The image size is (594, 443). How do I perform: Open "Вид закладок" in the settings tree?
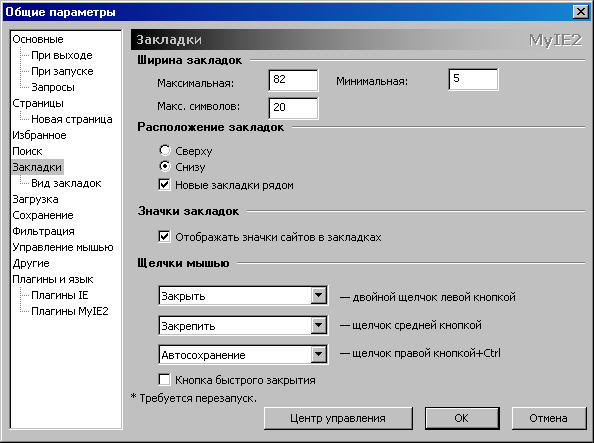66,183
